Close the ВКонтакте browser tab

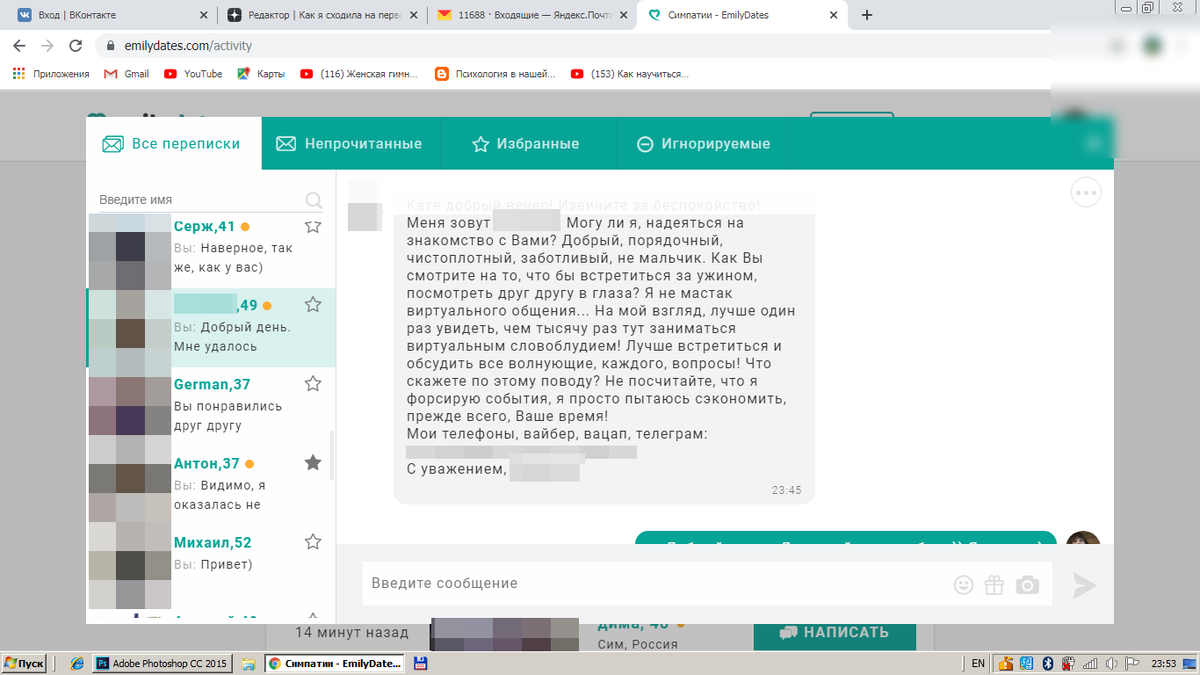coord(204,15)
